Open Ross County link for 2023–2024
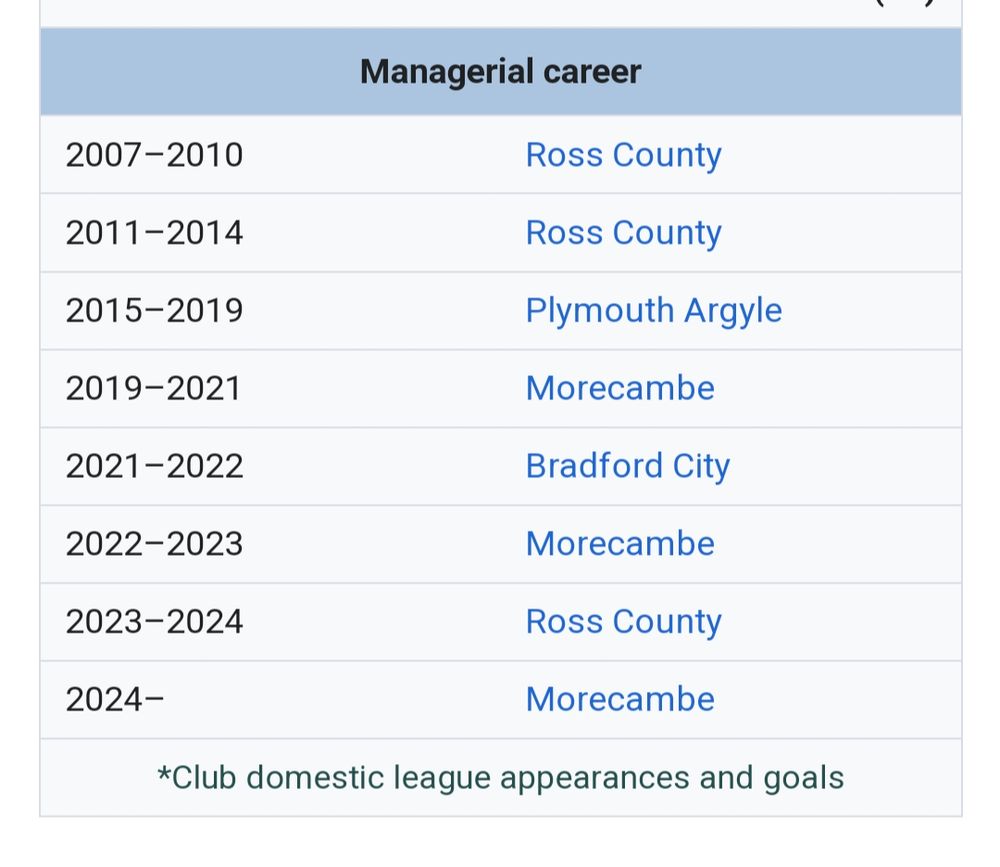 [x=623, y=622]
